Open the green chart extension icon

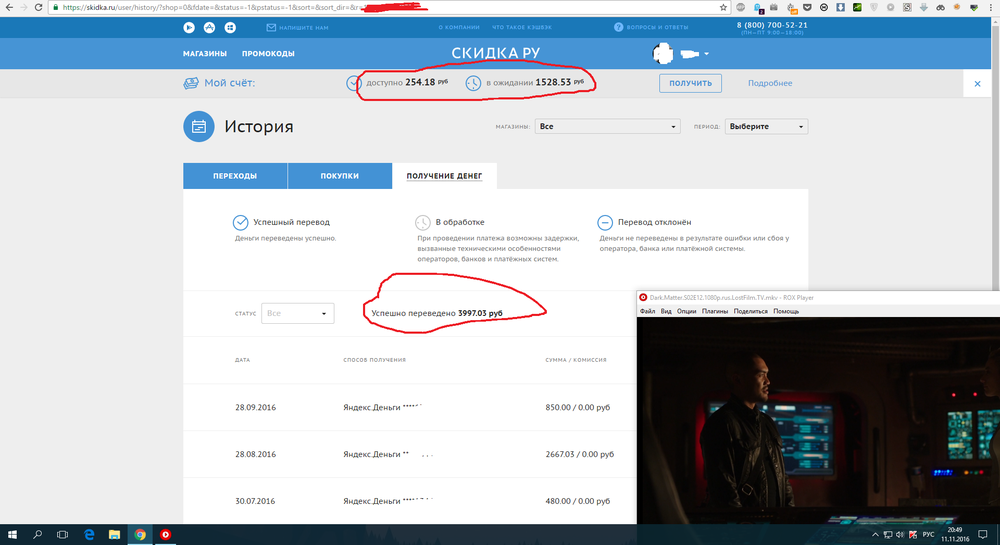[x=857, y=8]
